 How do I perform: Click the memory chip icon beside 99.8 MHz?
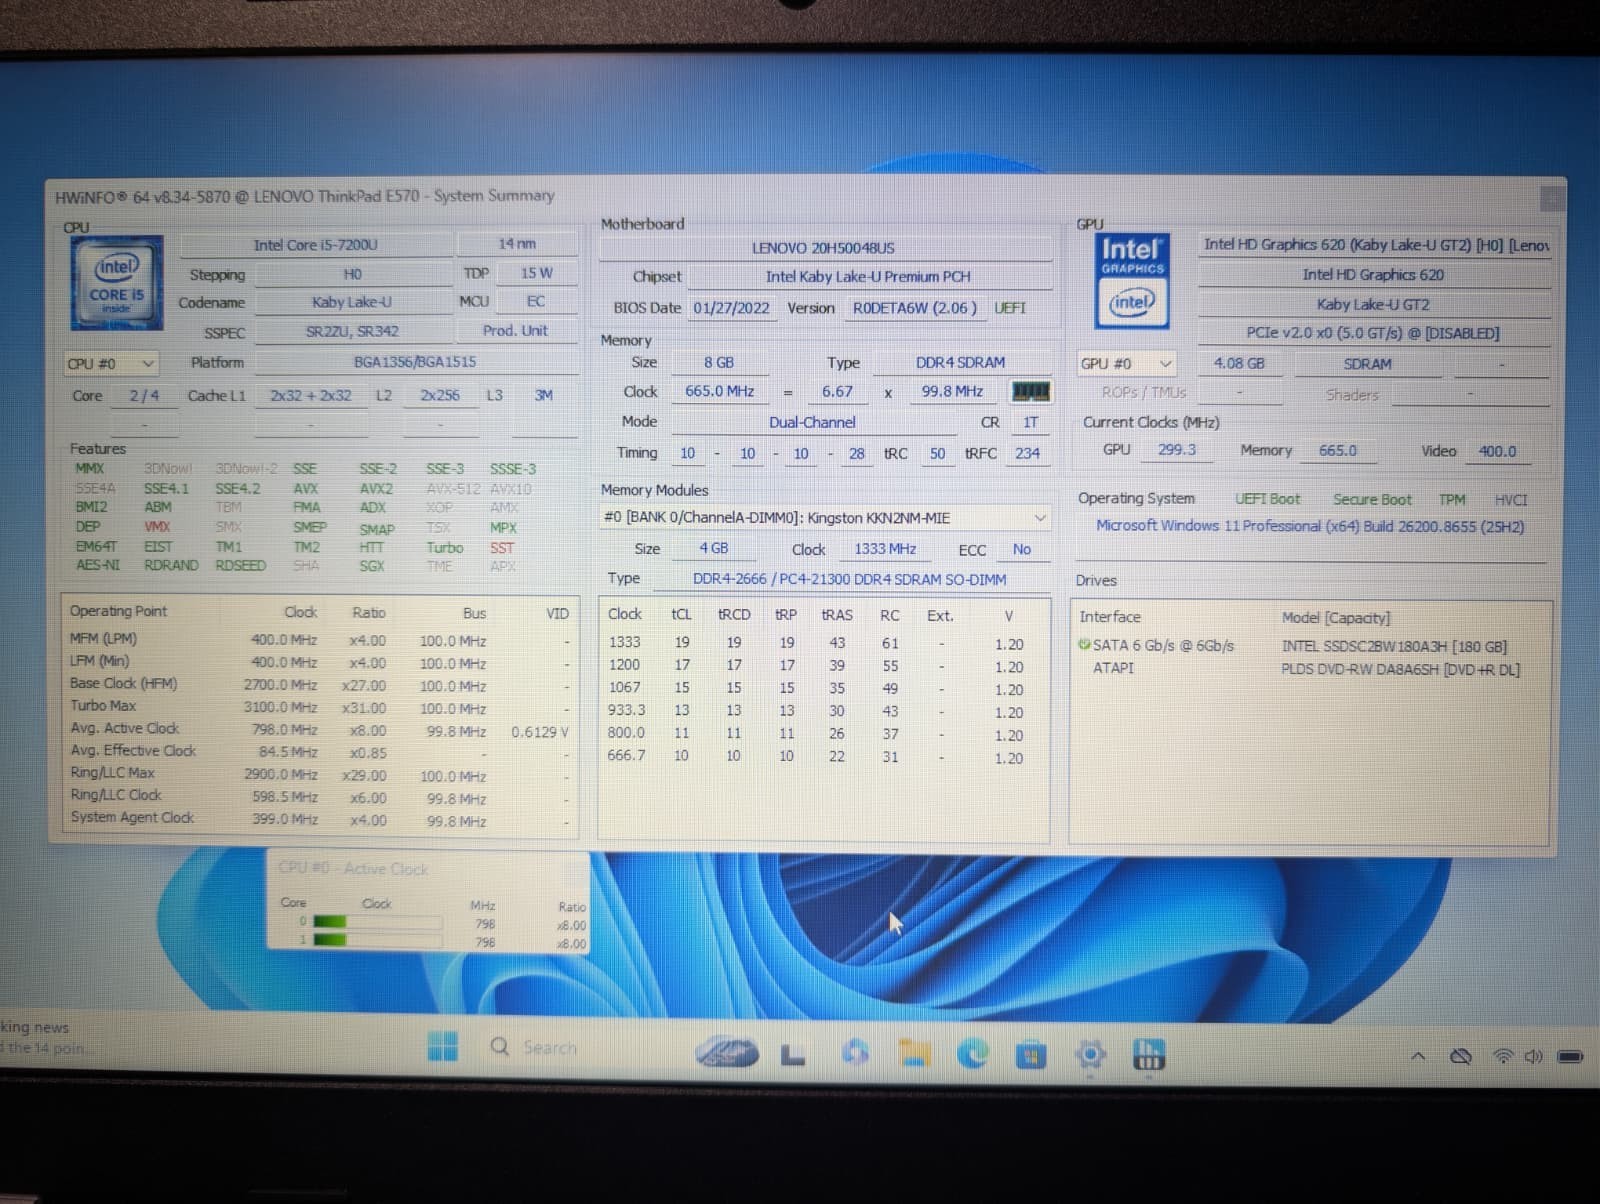coord(1030,391)
